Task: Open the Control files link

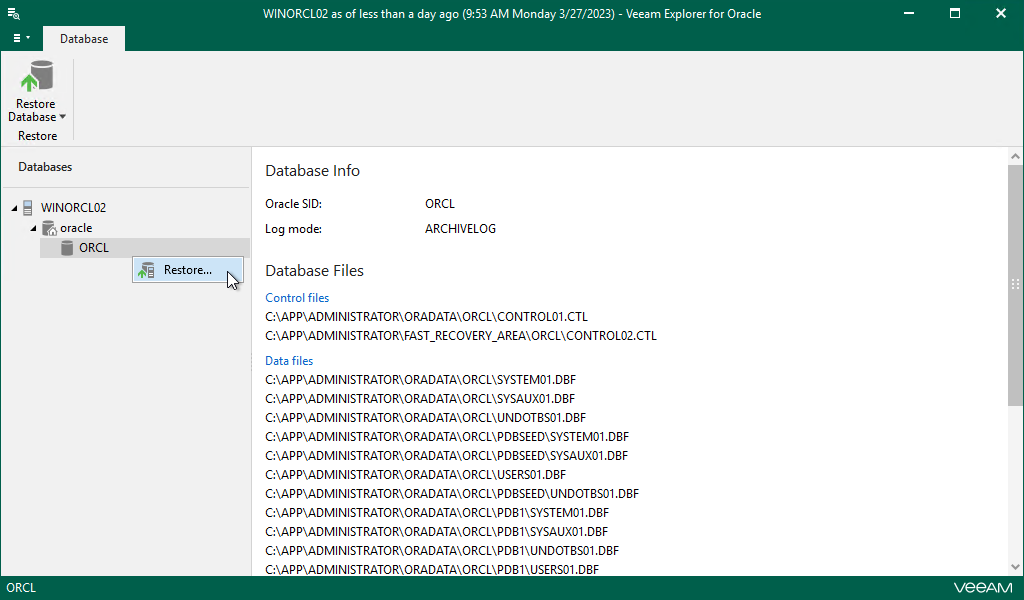Action: (x=296, y=297)
